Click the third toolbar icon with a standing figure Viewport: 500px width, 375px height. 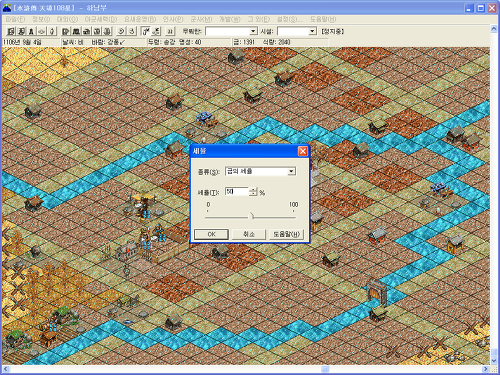(x=31, y=31)
